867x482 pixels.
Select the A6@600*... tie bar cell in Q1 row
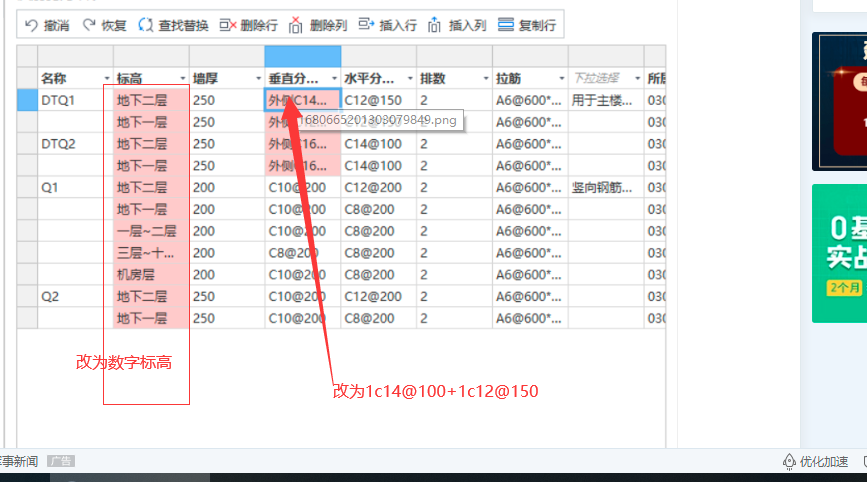(x=530, y=188)
